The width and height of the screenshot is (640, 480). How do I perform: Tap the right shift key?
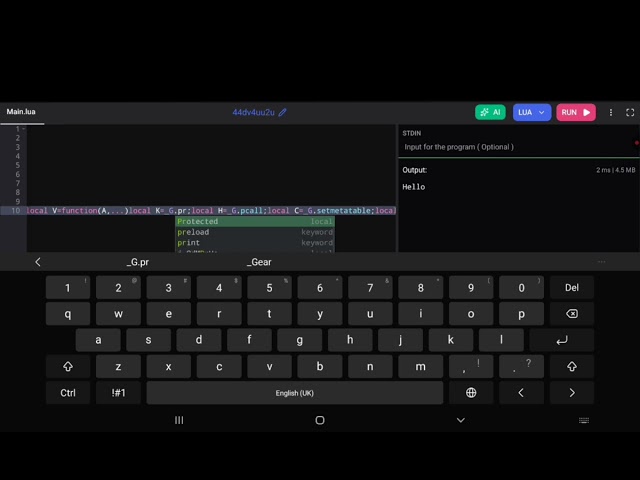click(x=571, y=367)
